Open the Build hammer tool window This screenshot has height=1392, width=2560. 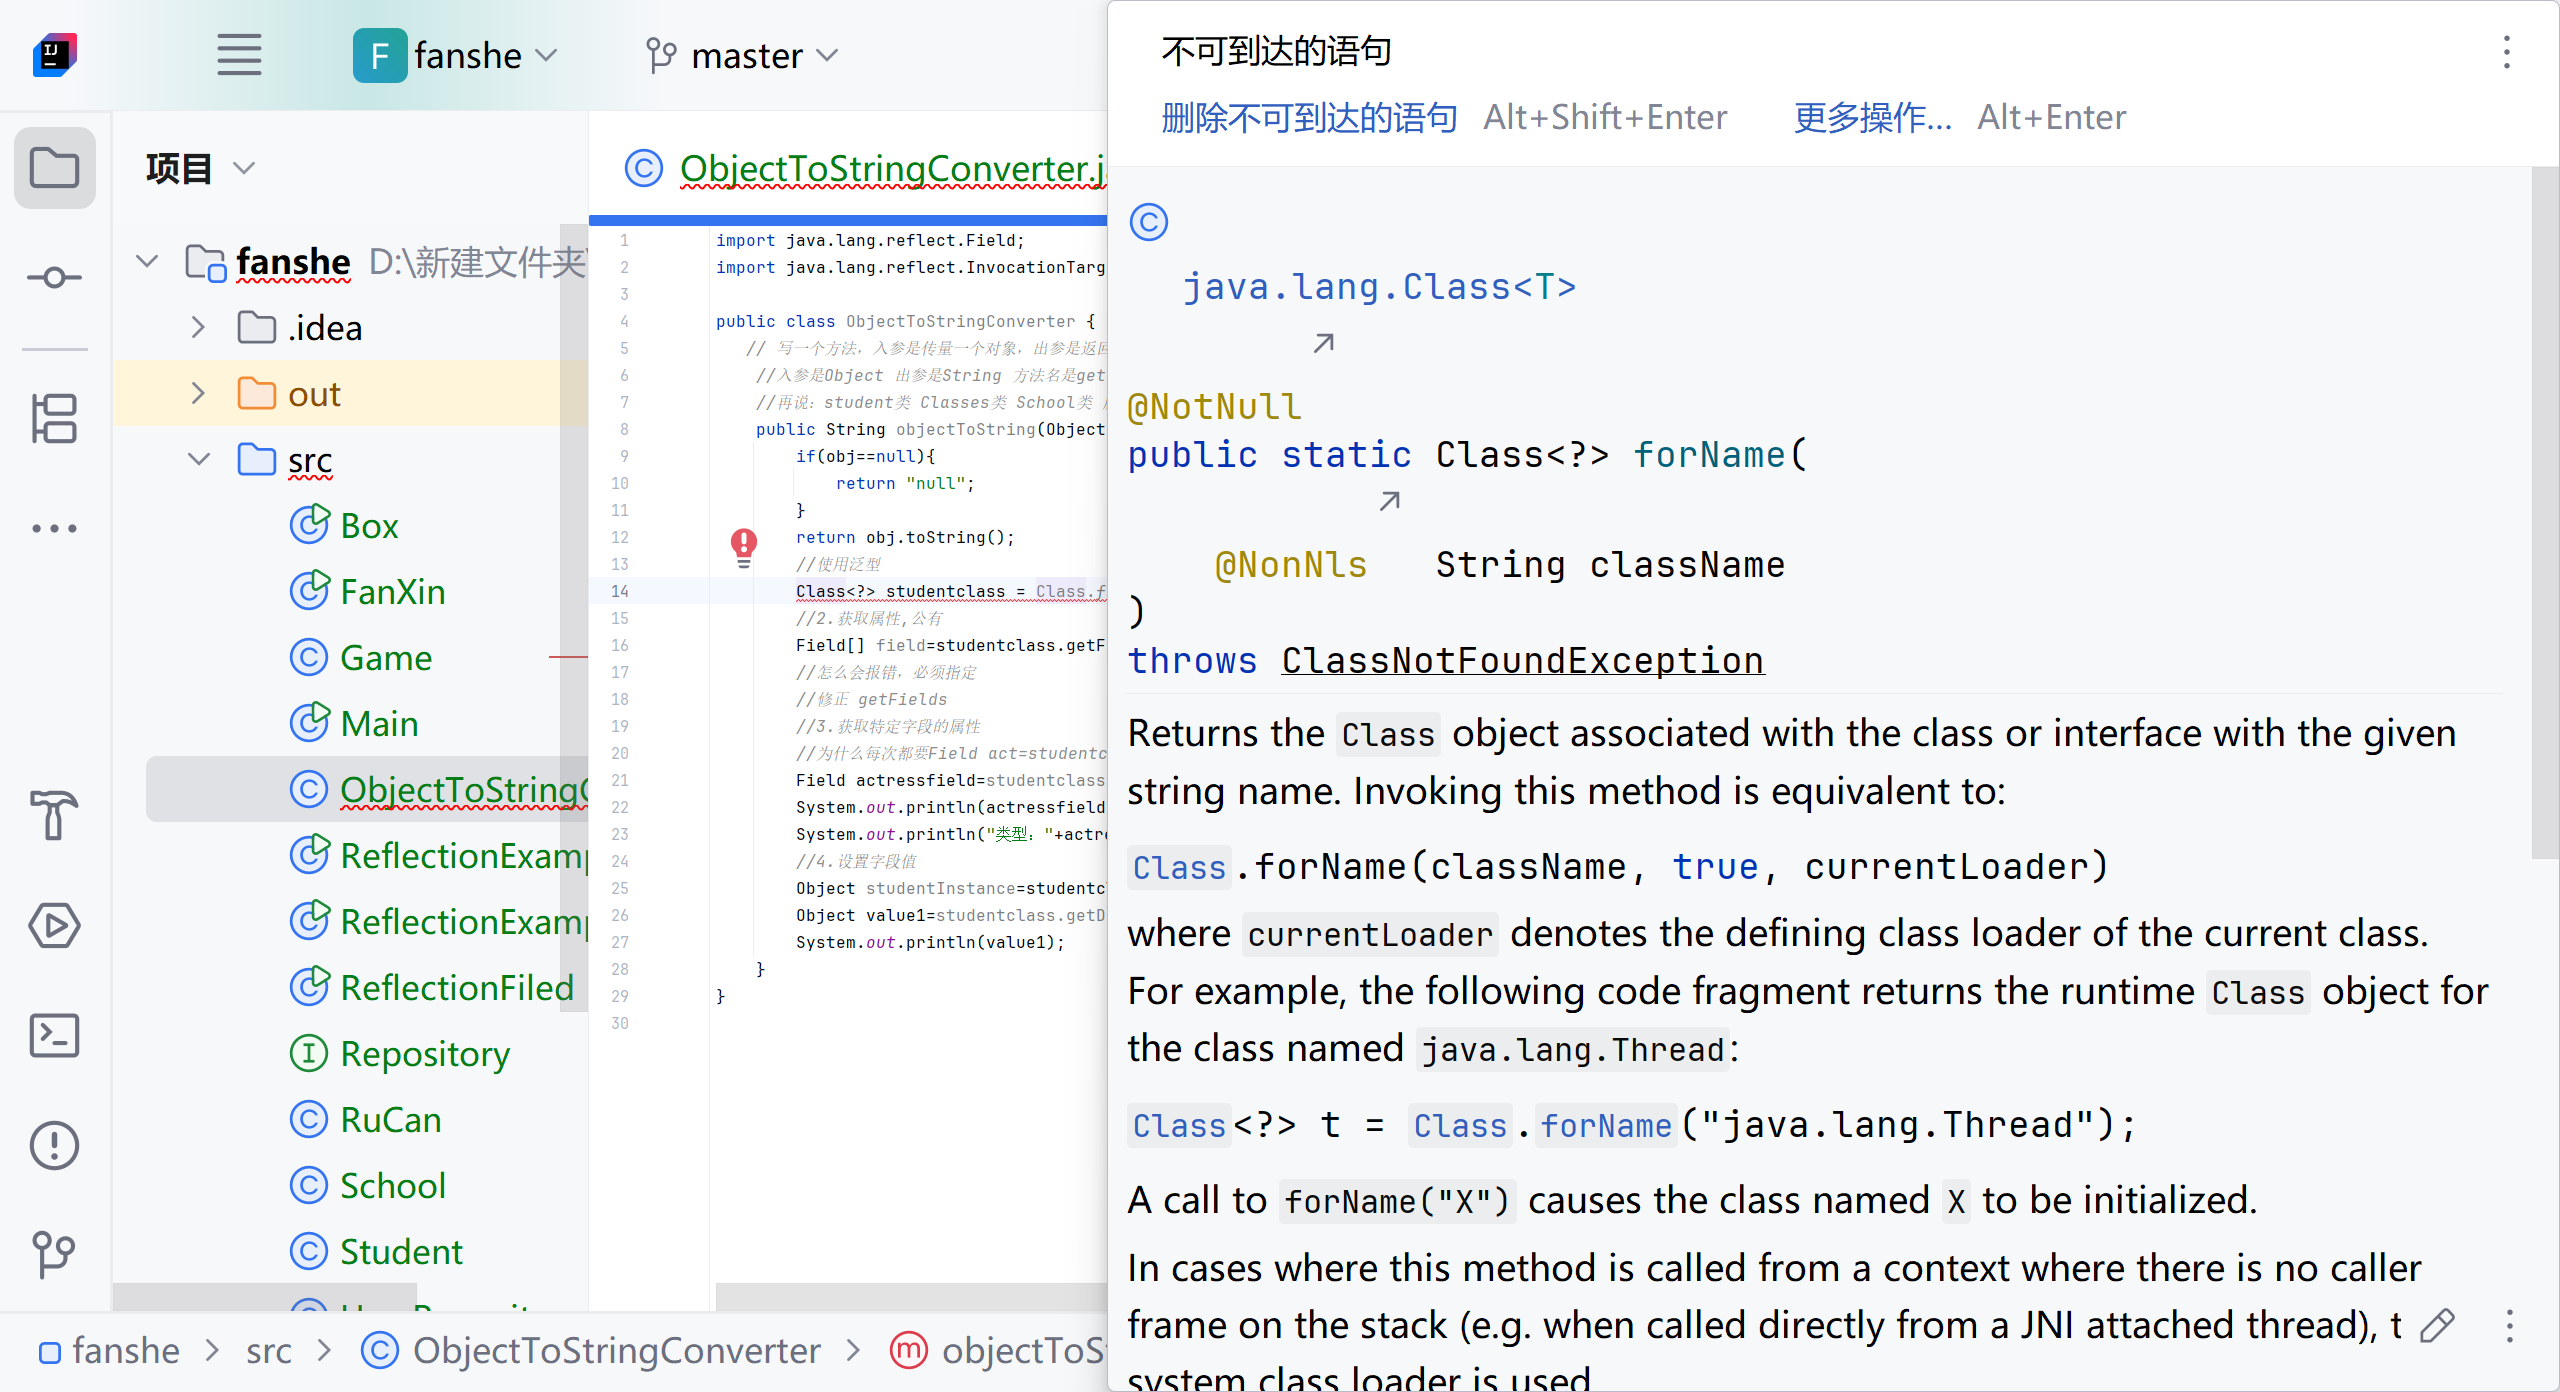pyautogui.click(x=54, y=814)
